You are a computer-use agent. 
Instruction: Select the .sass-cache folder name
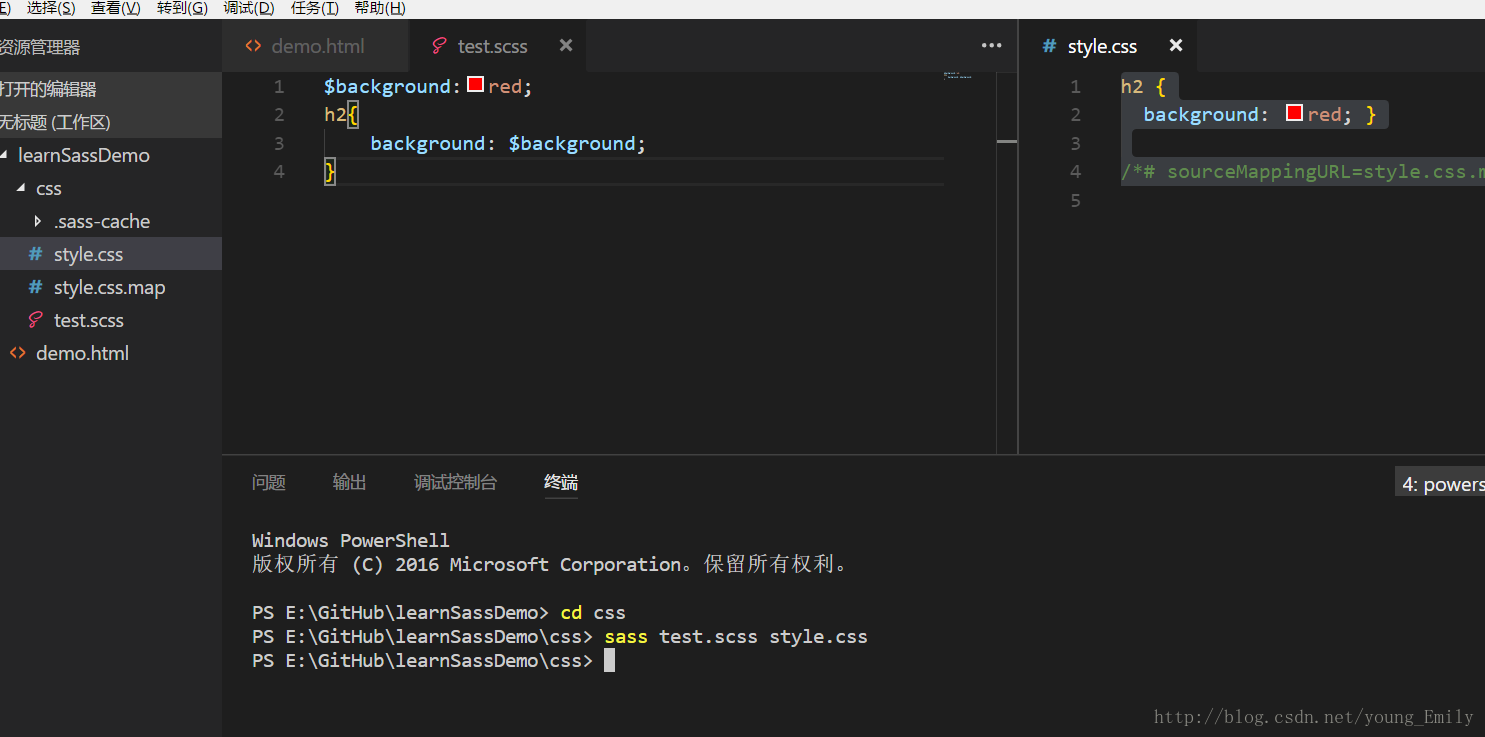point(102,221)
